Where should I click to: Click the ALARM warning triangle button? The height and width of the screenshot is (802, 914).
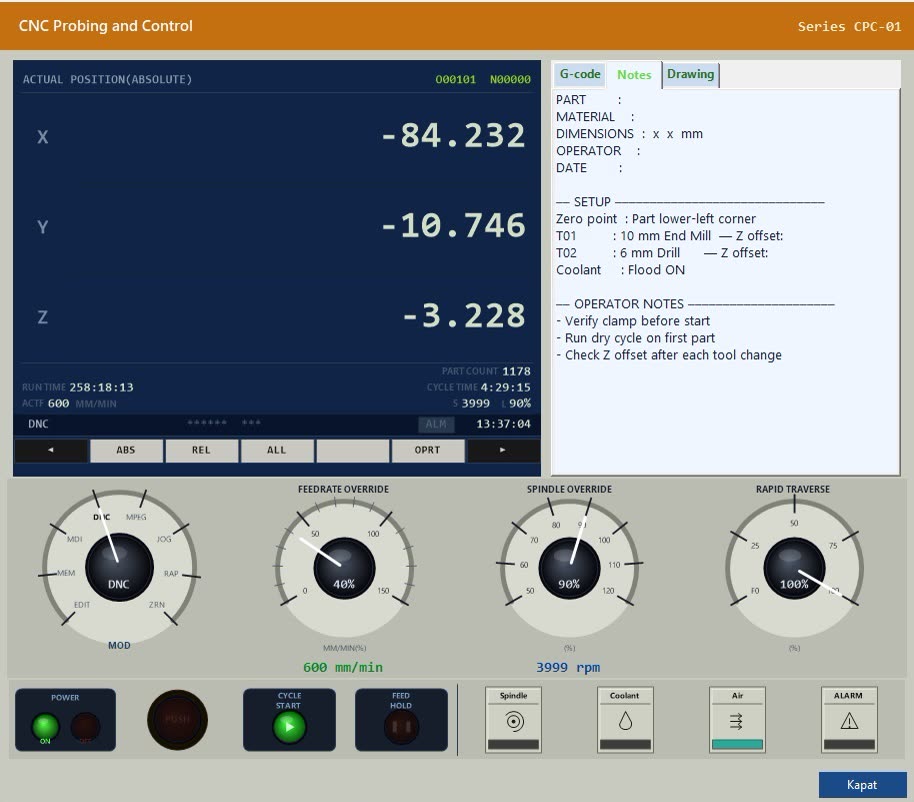click(849, 720)
